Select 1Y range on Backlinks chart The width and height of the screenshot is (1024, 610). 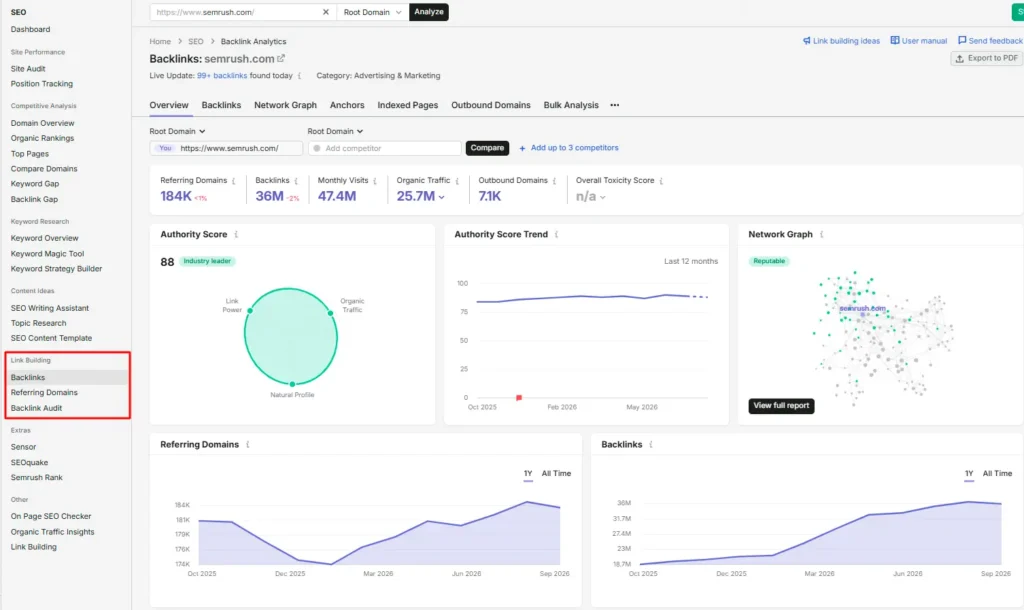point(969,474)
